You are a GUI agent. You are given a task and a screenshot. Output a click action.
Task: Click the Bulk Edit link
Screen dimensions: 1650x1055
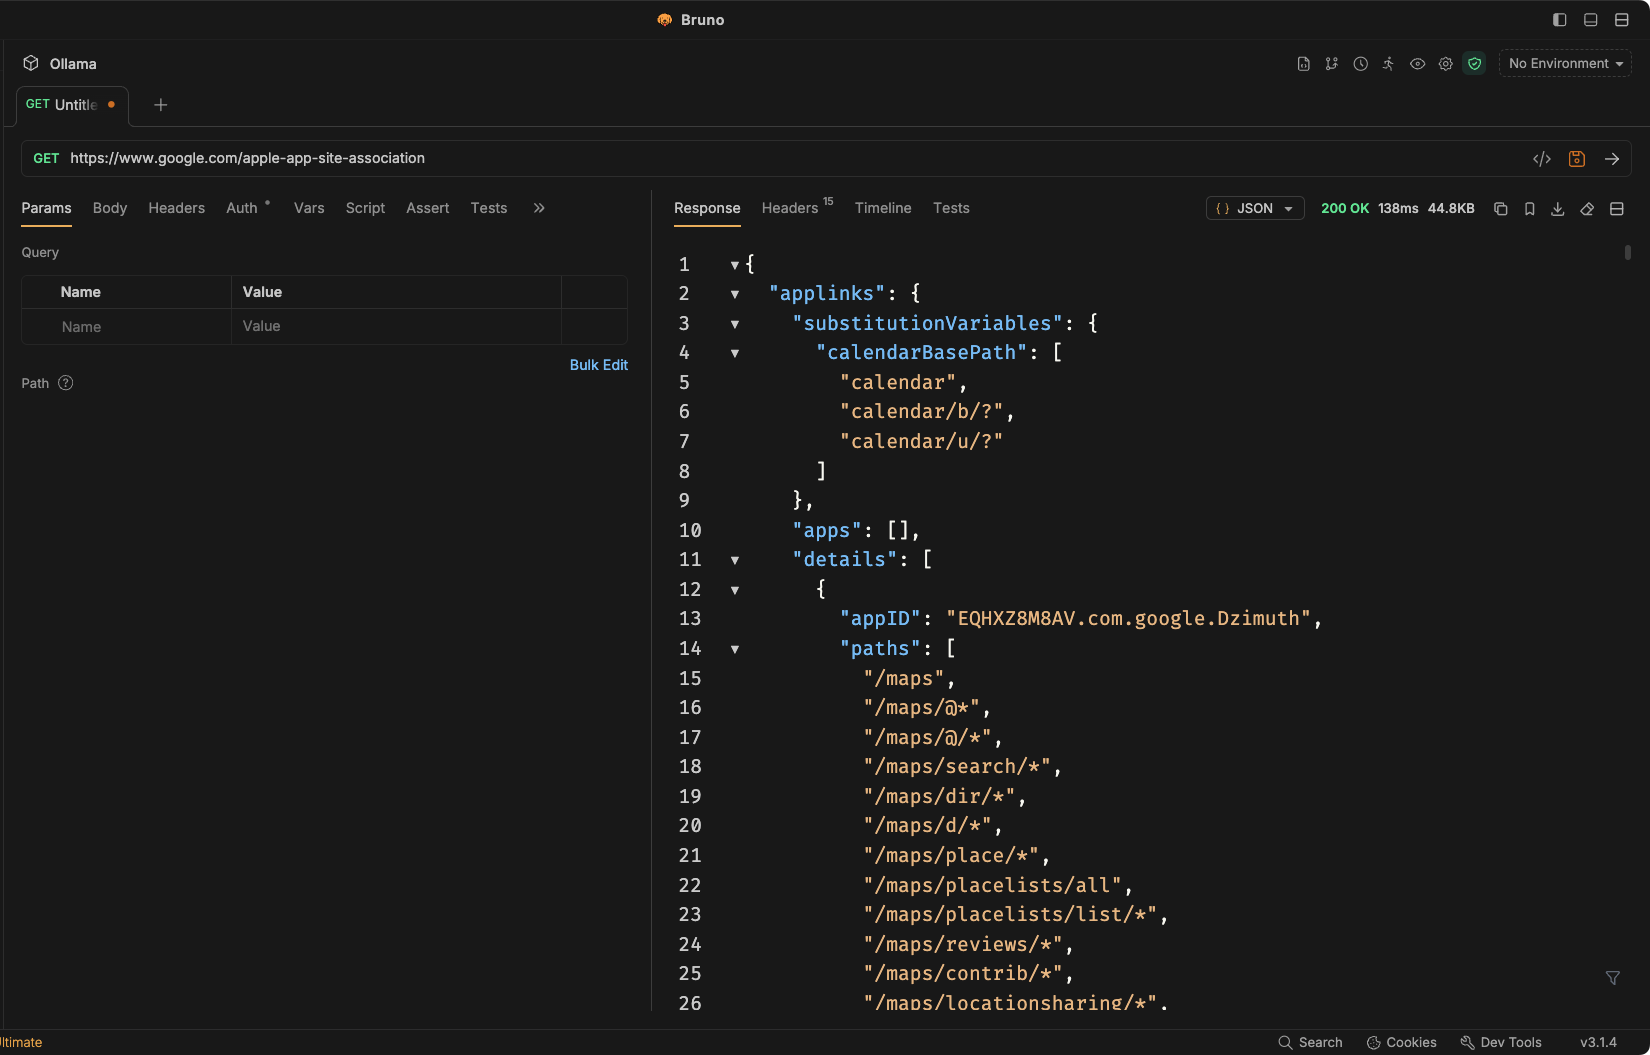pos(598,365)
